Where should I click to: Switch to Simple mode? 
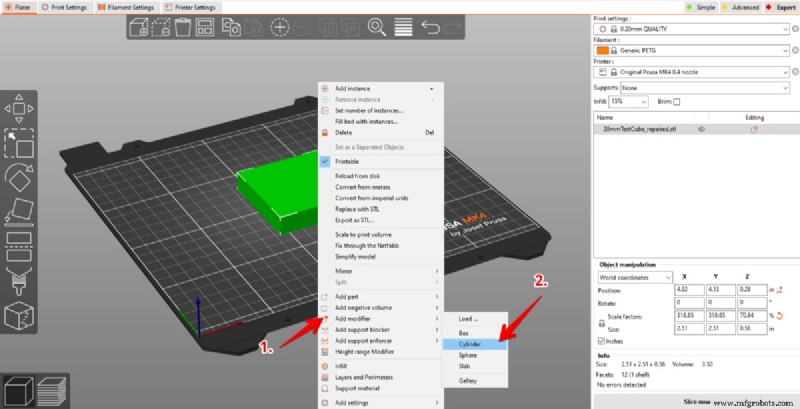[701, 7]
